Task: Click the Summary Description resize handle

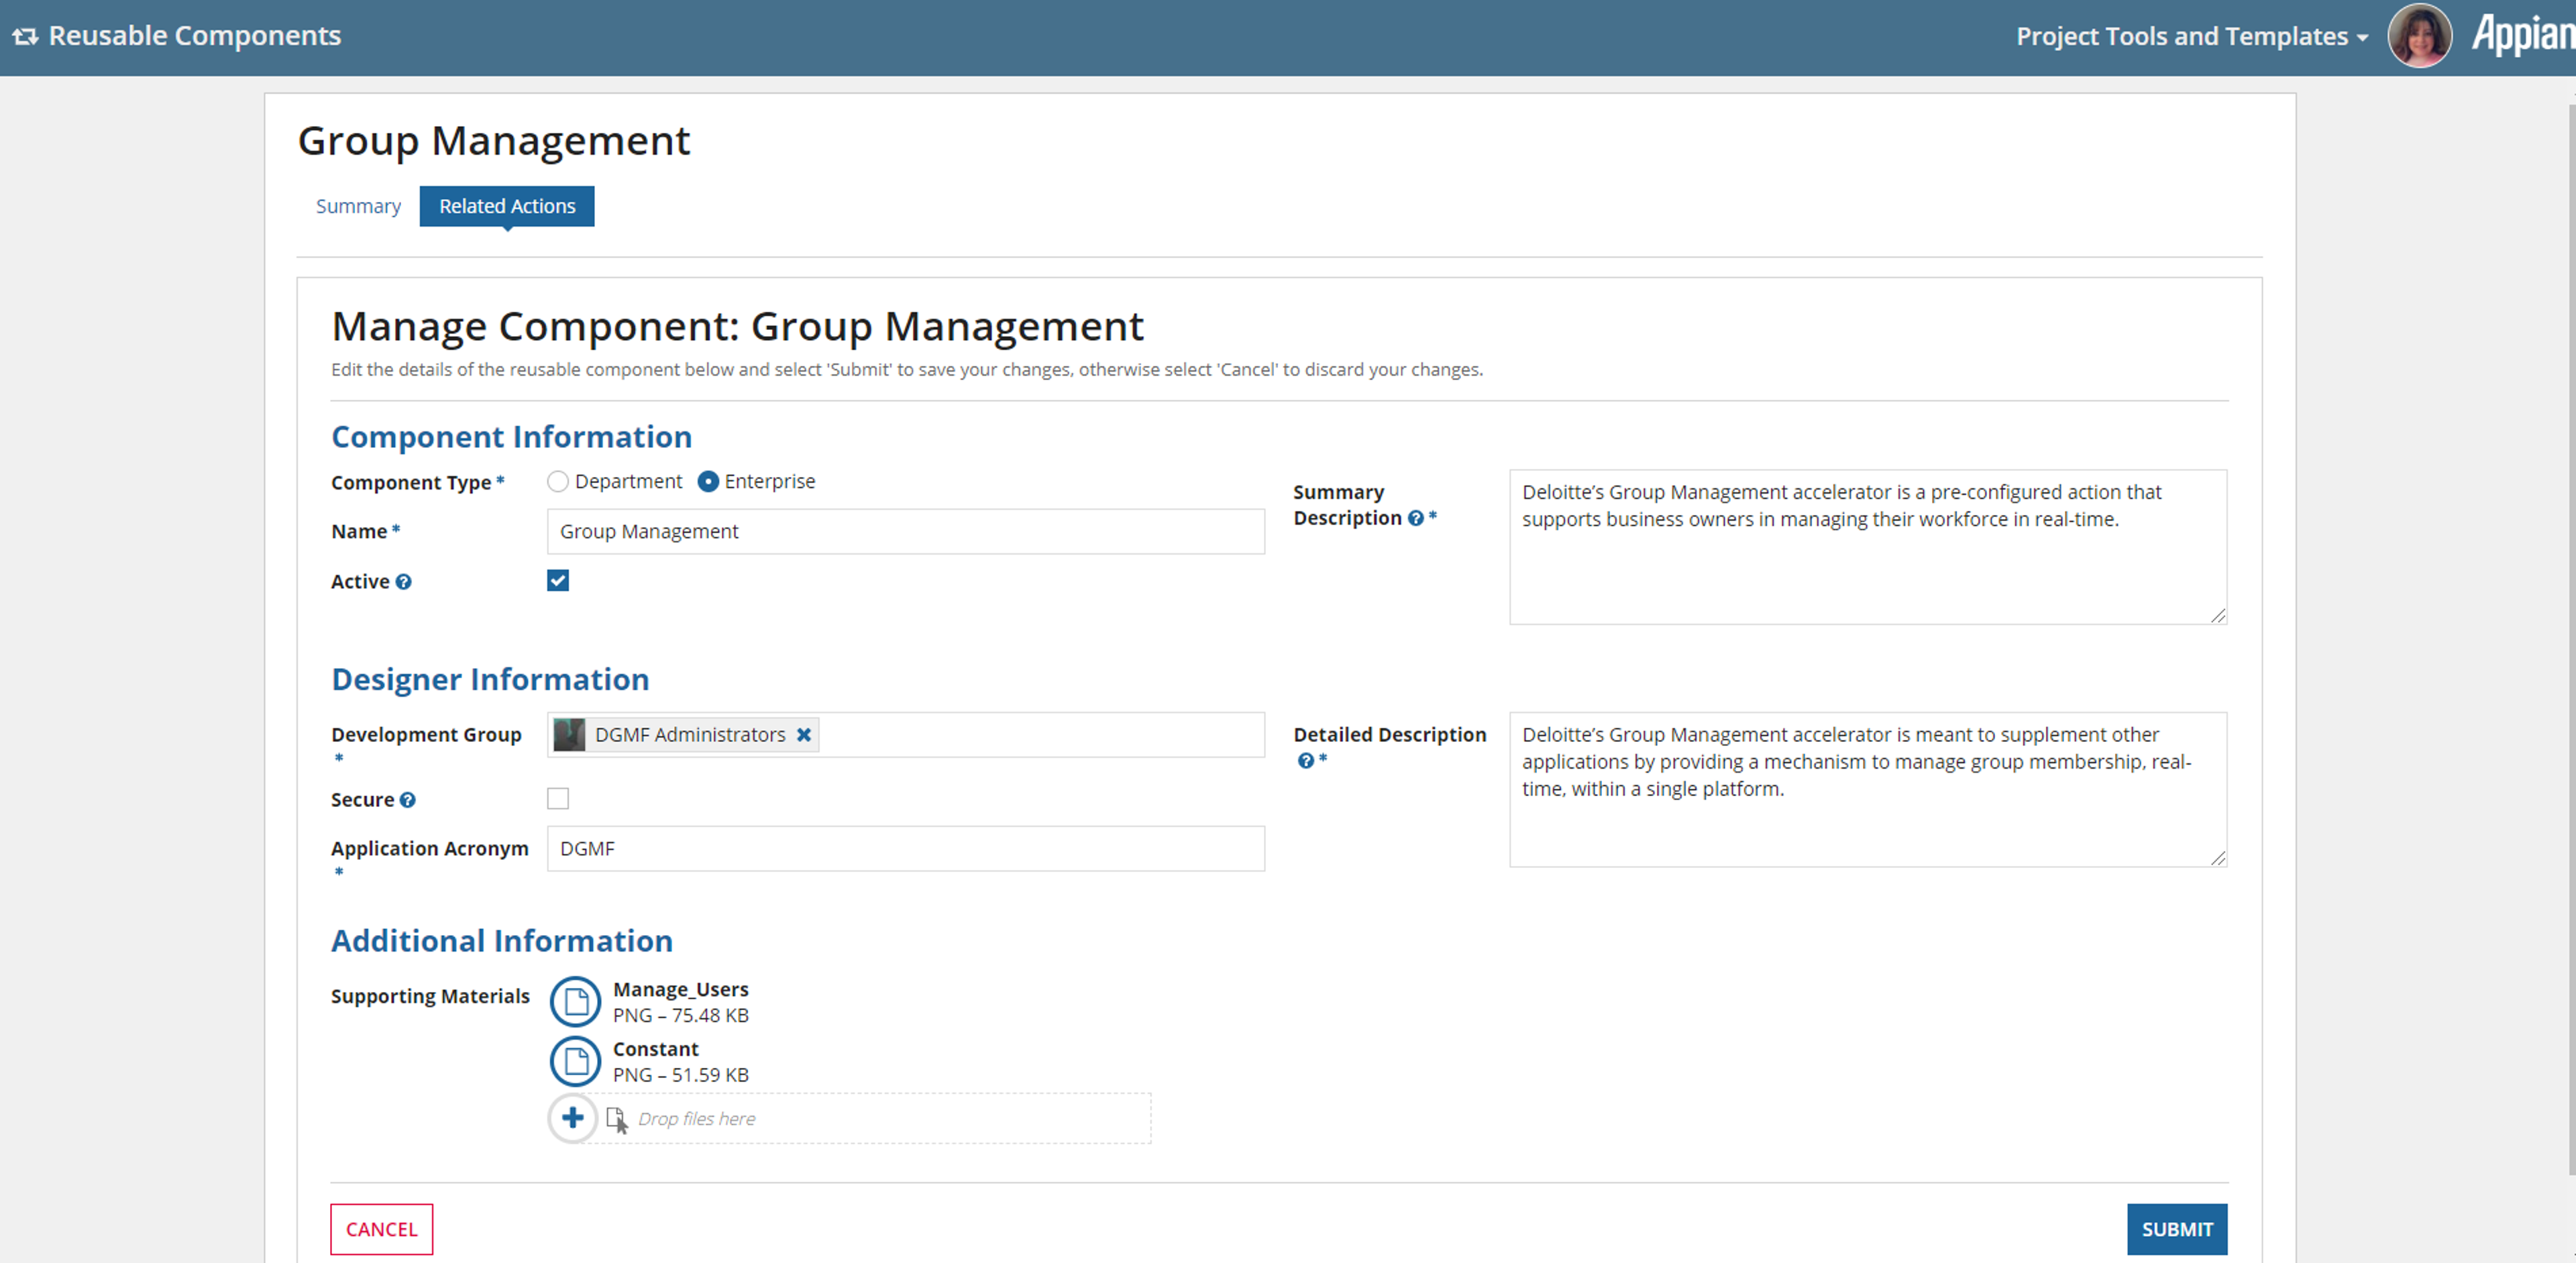Action: 2217,615
